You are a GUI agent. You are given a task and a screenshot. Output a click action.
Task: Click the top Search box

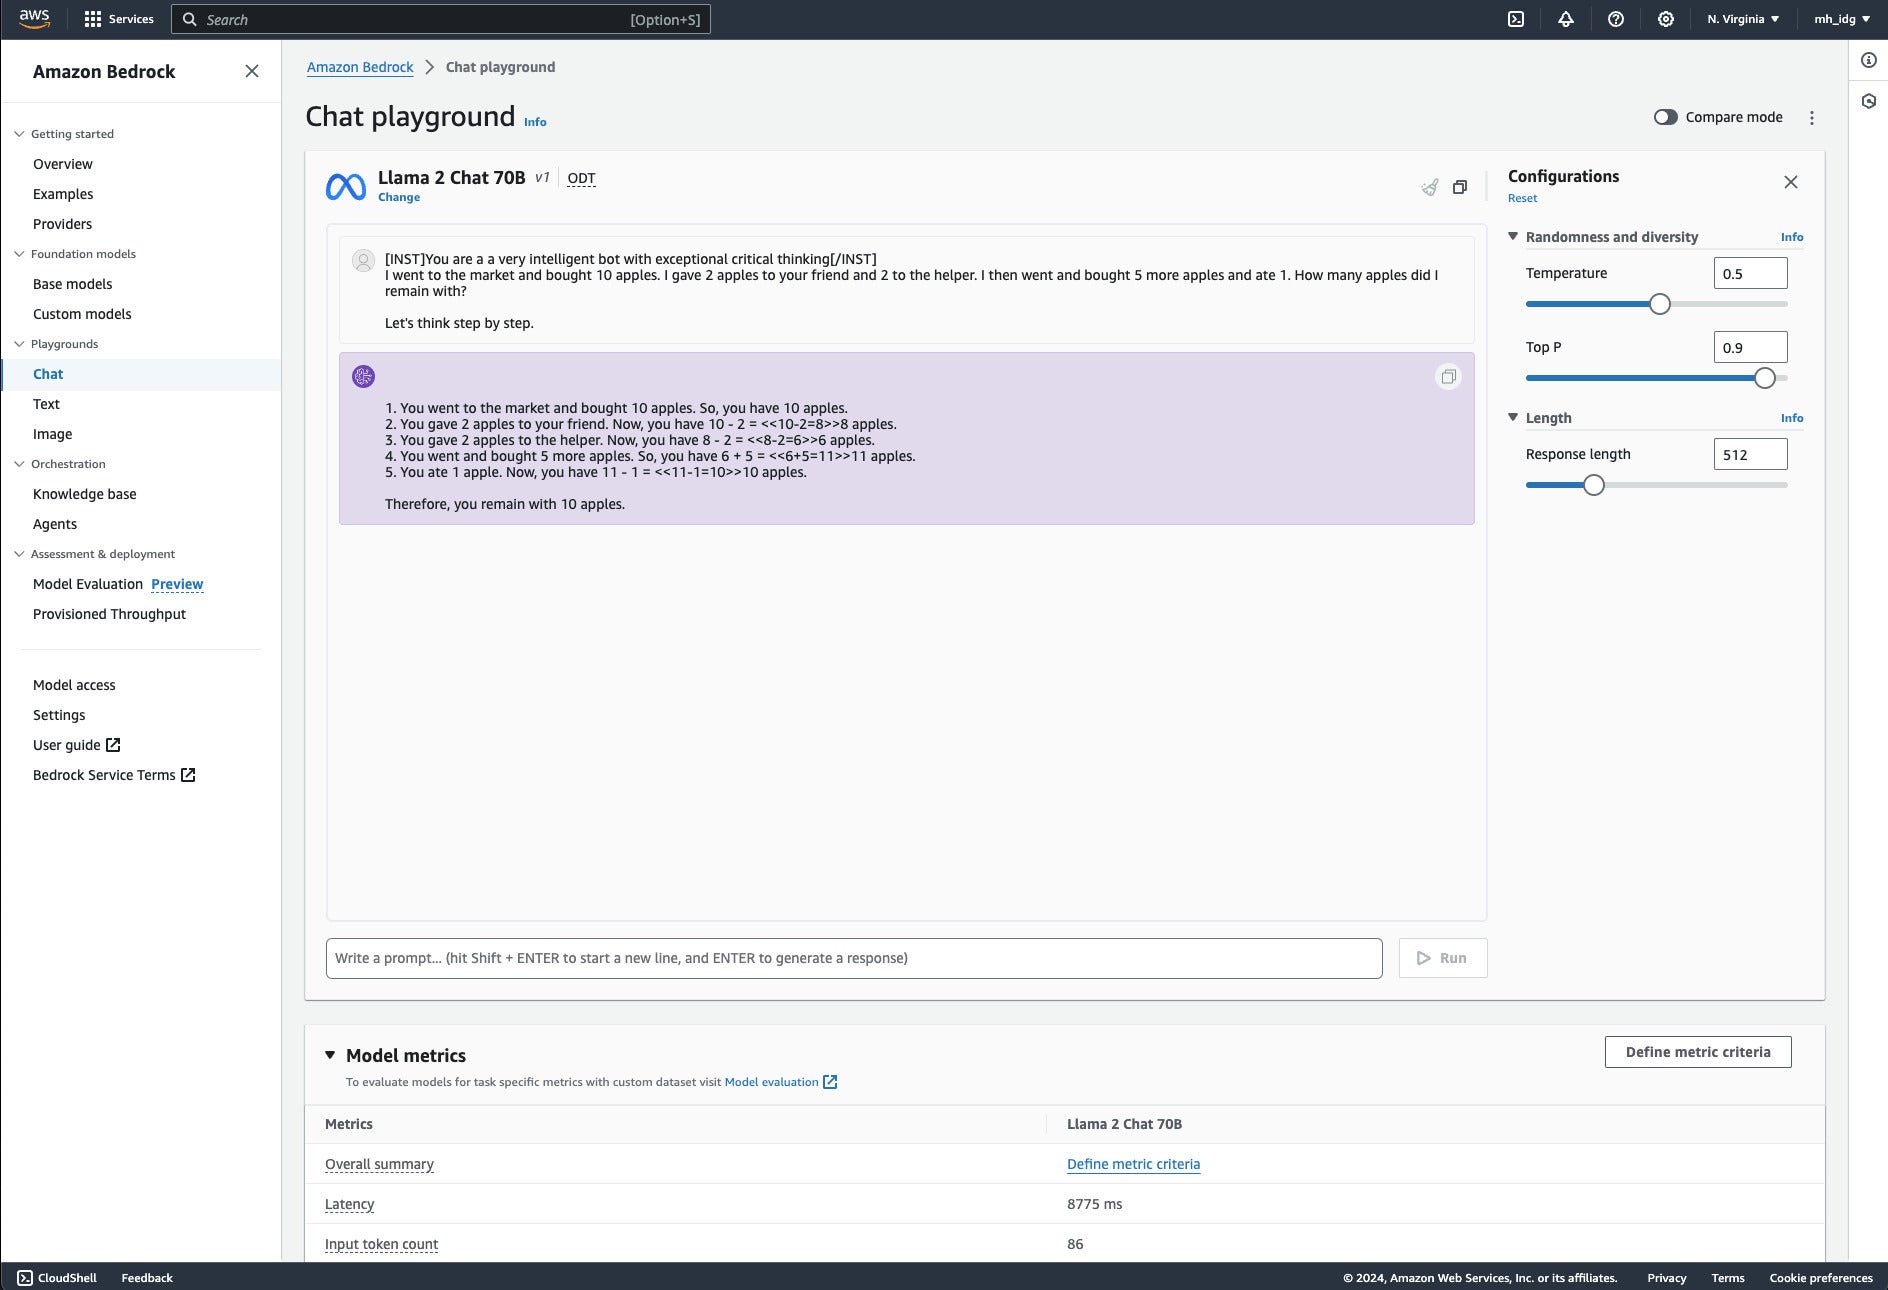click(x=441, y=19)
